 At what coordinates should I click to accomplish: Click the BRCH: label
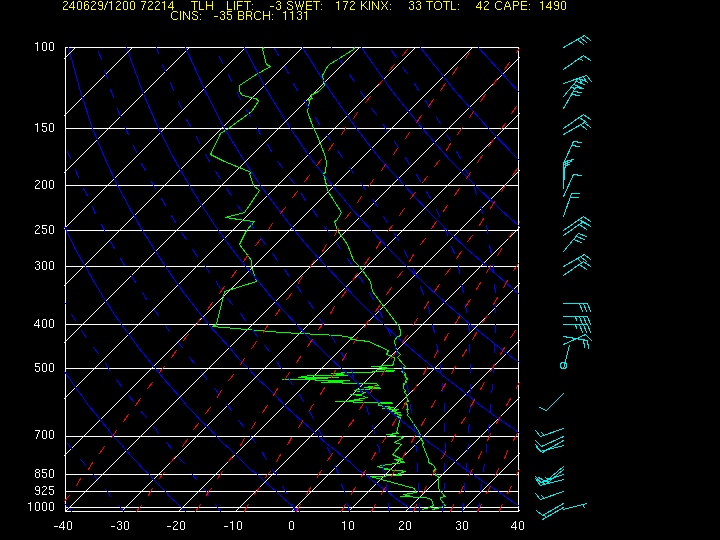click(257, 16)
